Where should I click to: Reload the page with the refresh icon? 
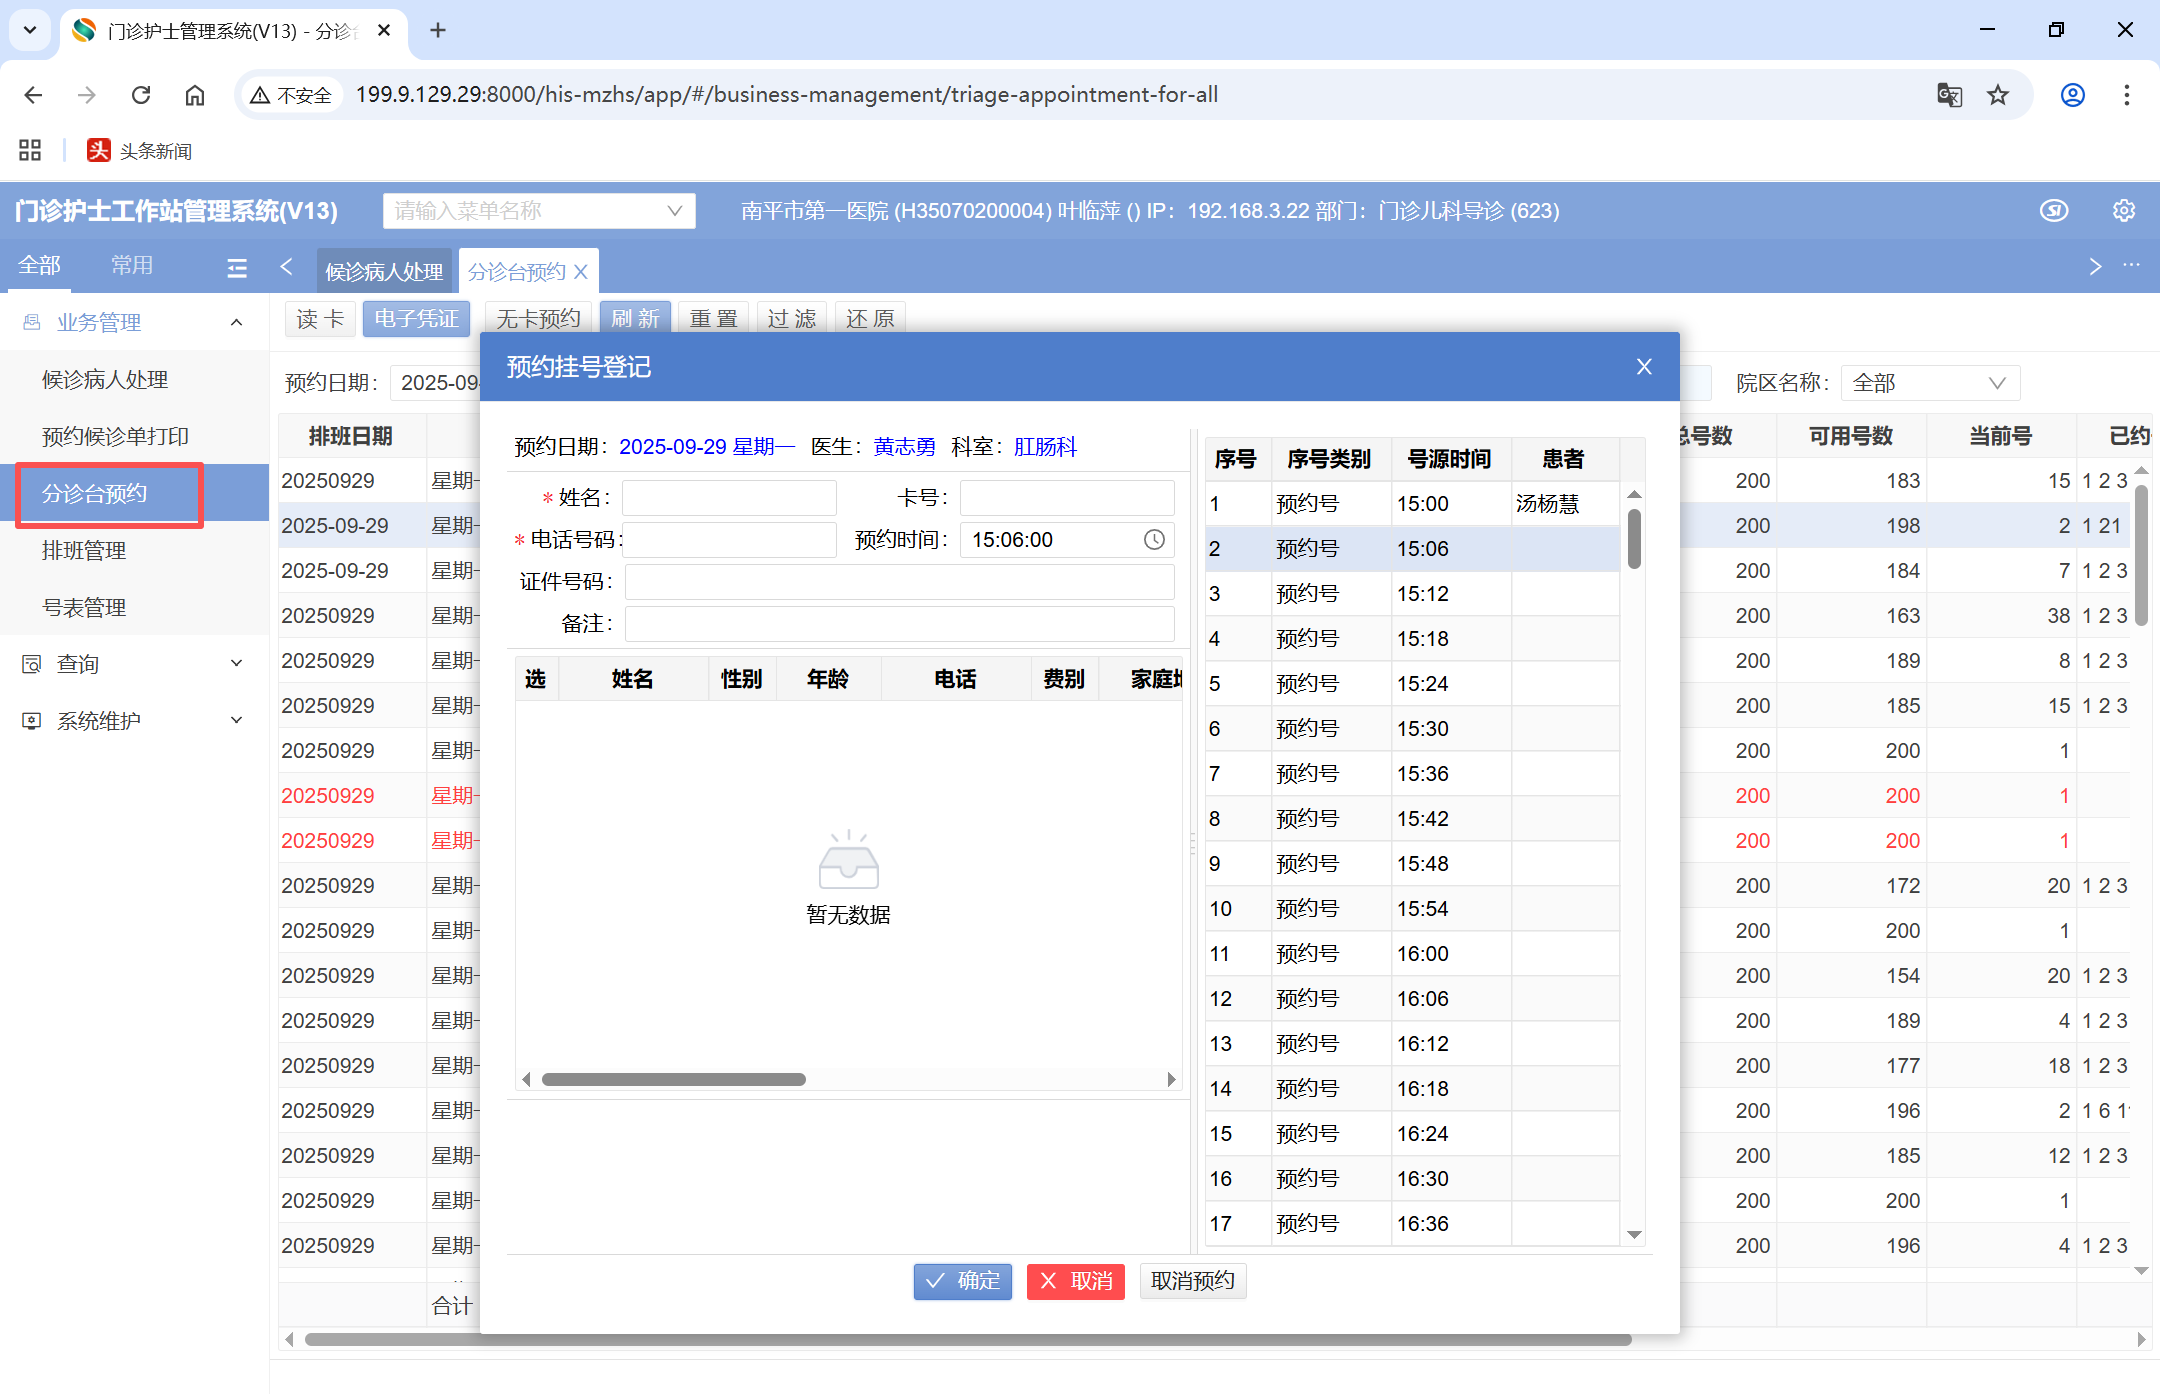141,95
